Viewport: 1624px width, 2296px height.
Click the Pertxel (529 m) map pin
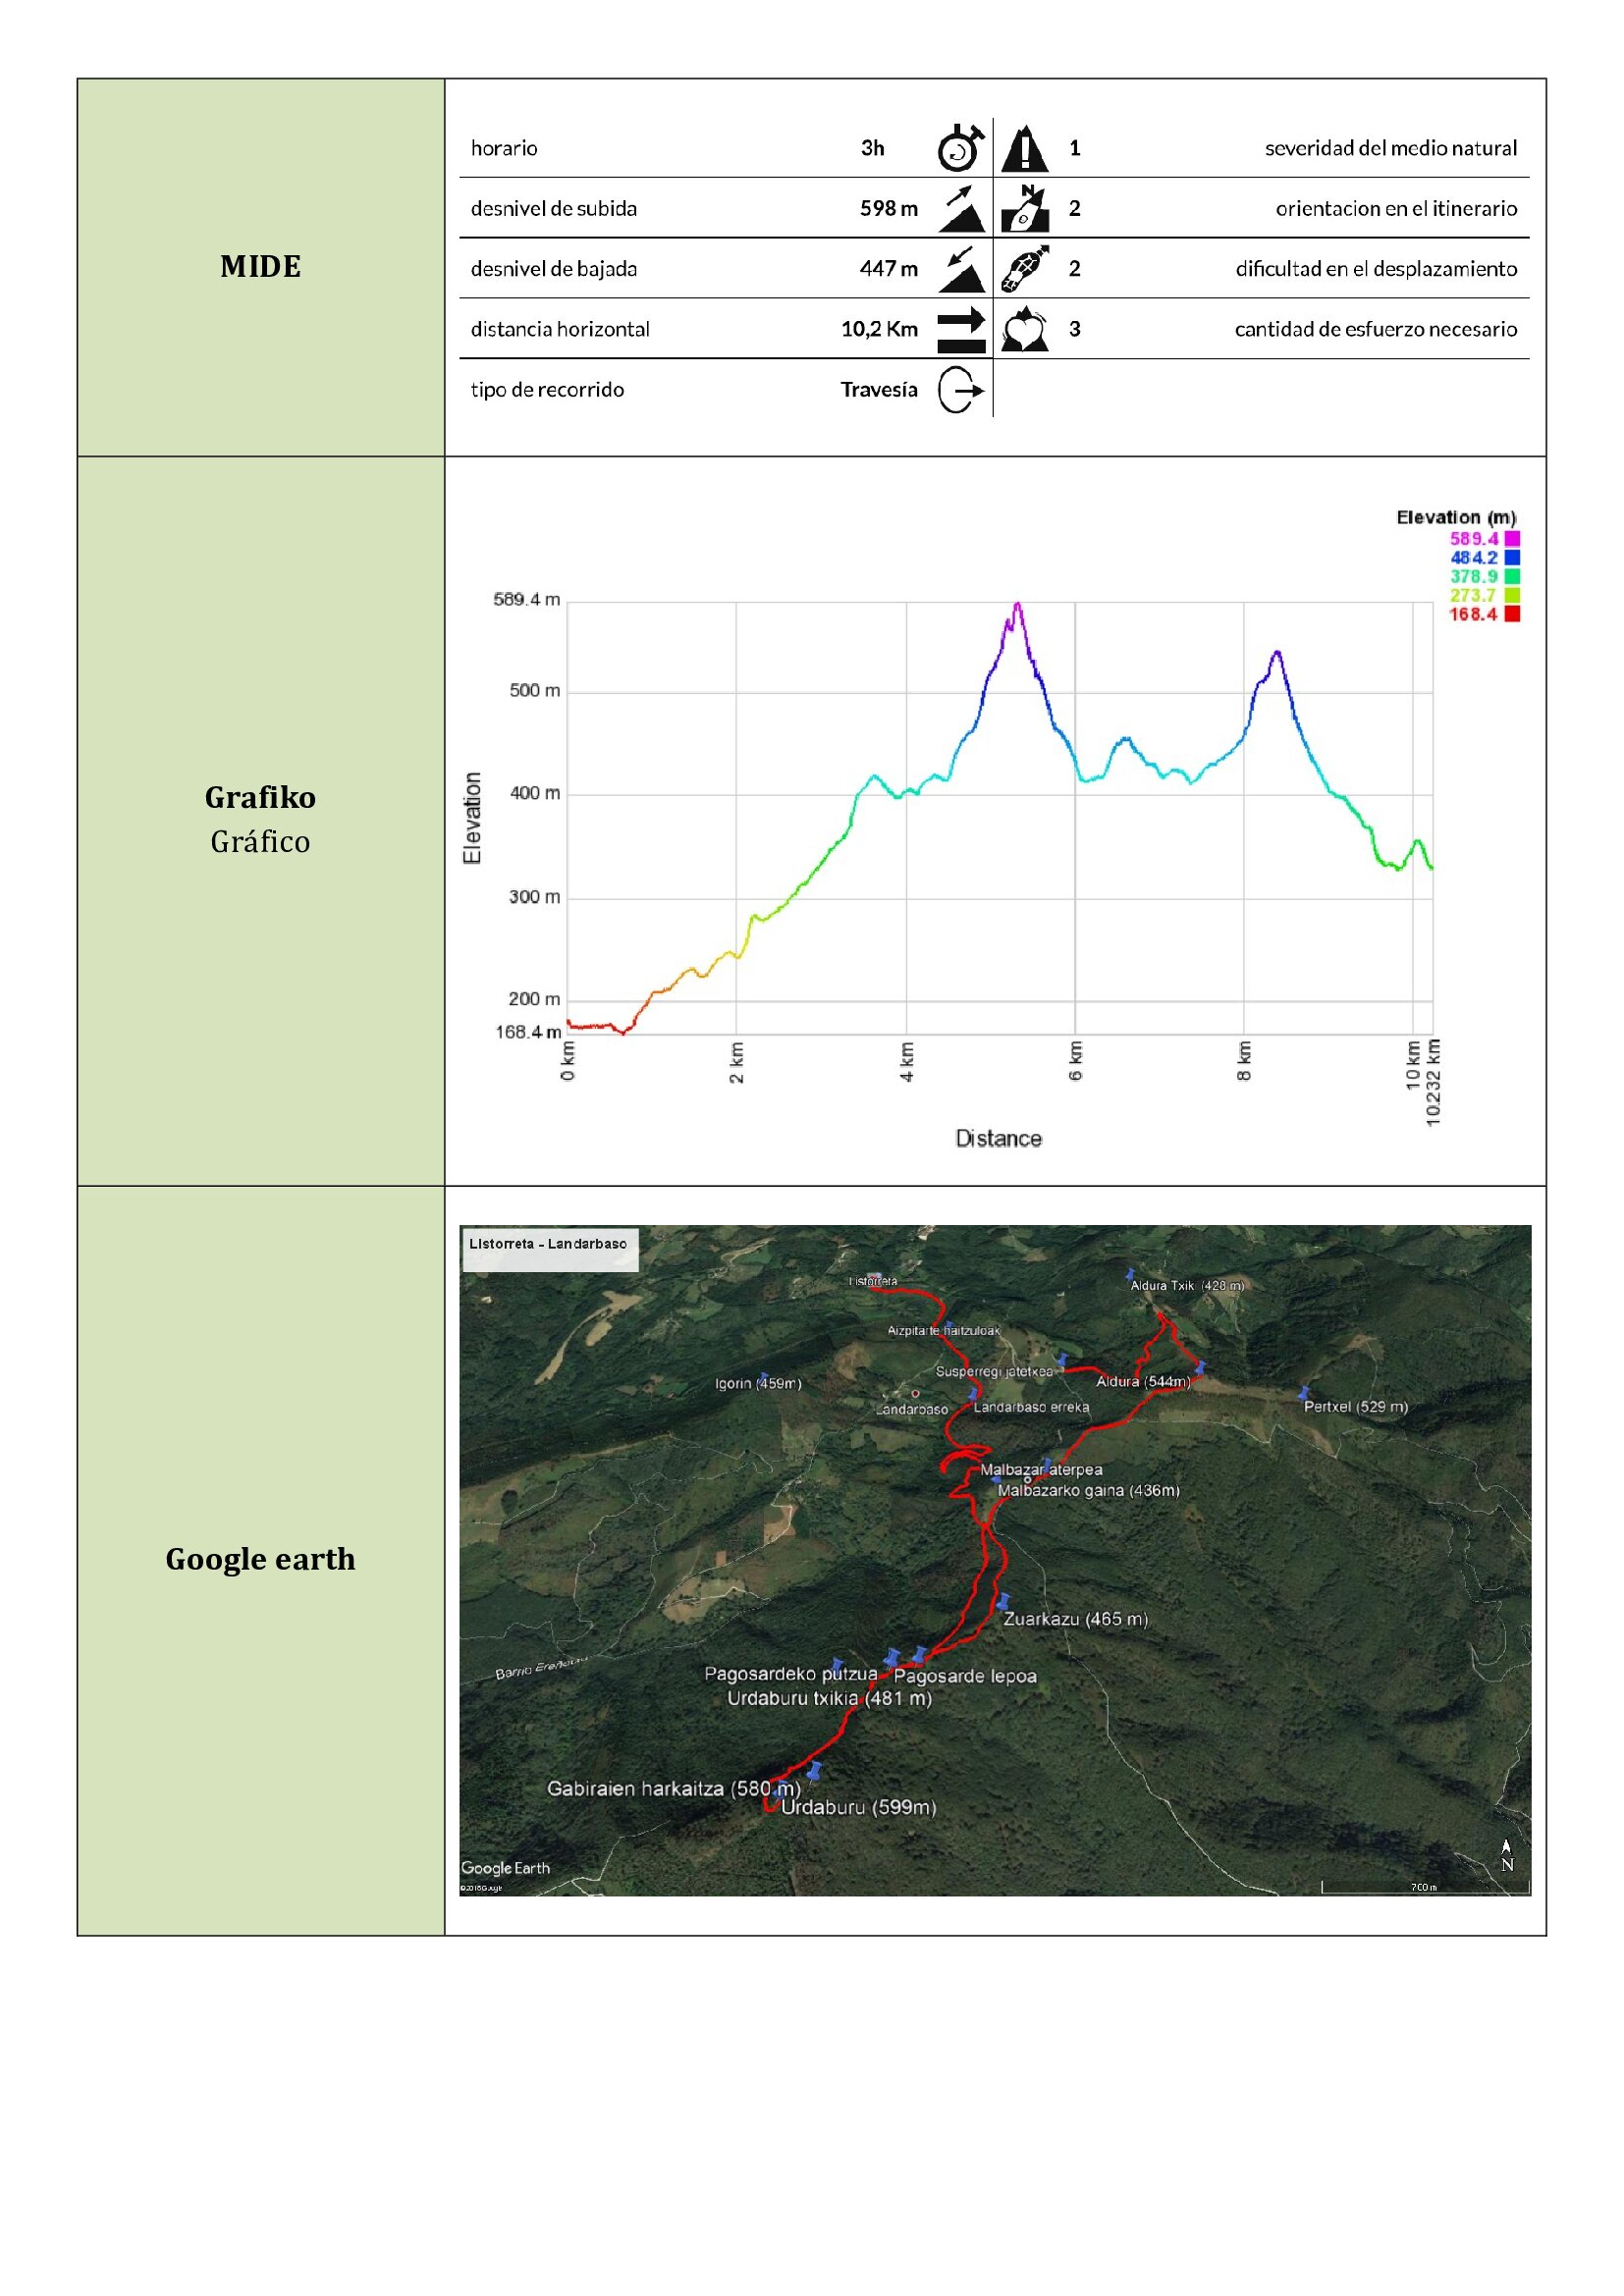[1303, 1393]
